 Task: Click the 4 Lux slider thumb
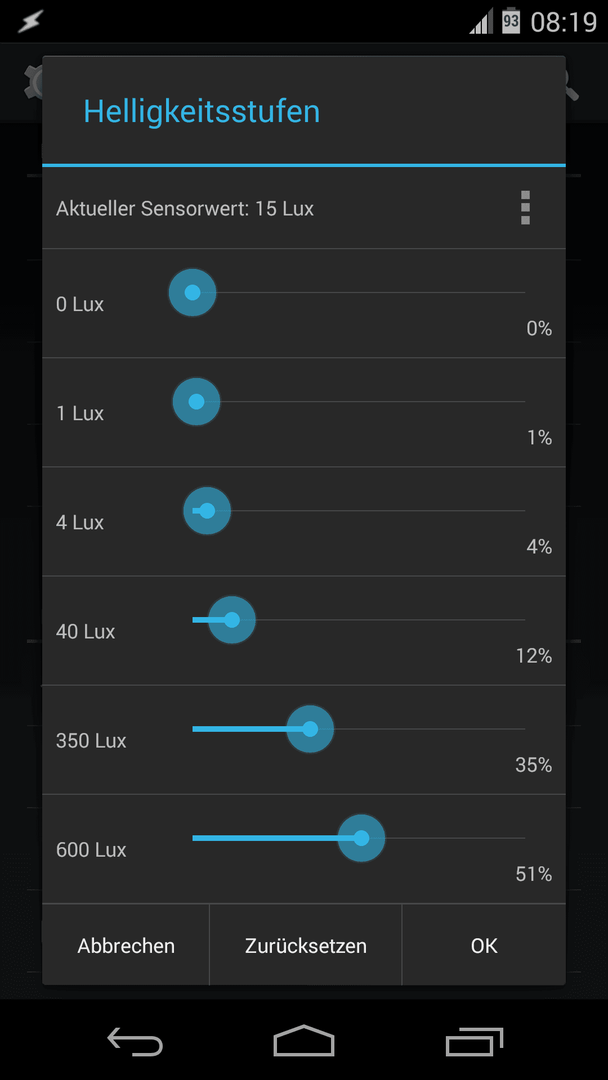[207, 511]
